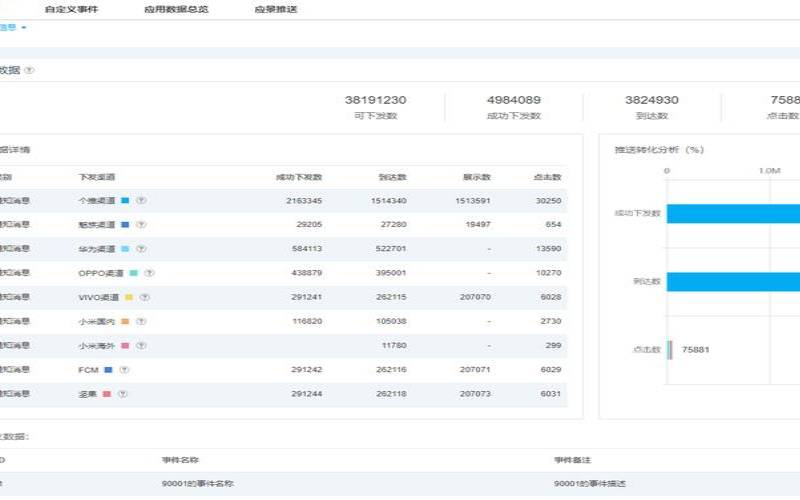Click the small 点击数 bar in the chart
Image resolution: width=800 pixels, height=500 pixels.
click(669, 350)
